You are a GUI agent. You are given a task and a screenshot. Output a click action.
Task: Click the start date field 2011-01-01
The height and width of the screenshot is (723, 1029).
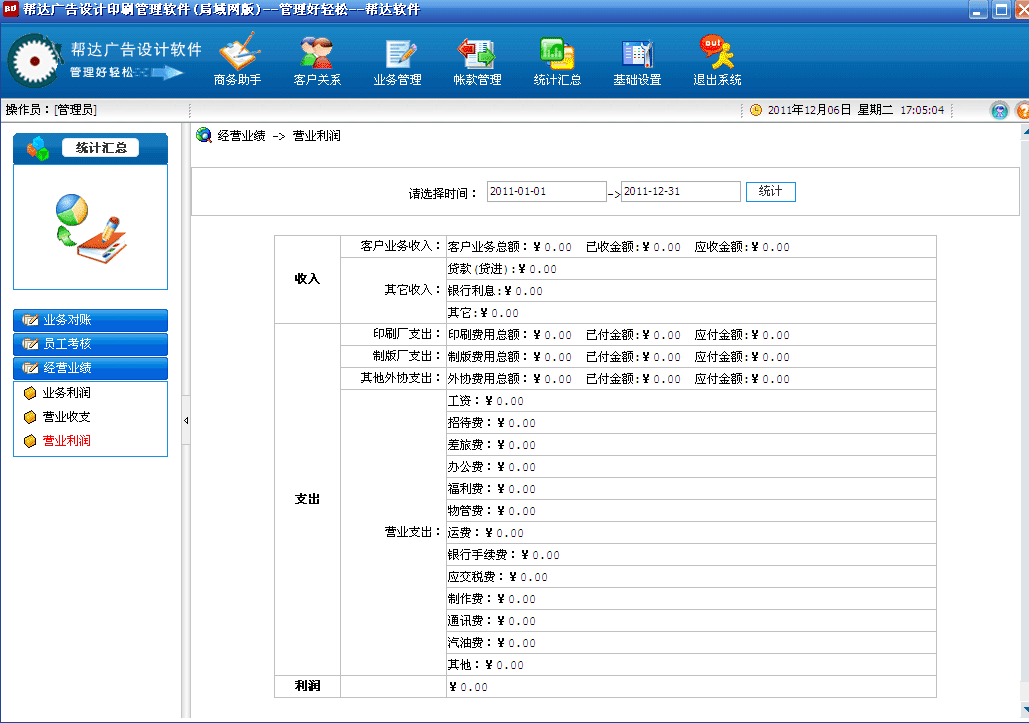coord(546,192)
